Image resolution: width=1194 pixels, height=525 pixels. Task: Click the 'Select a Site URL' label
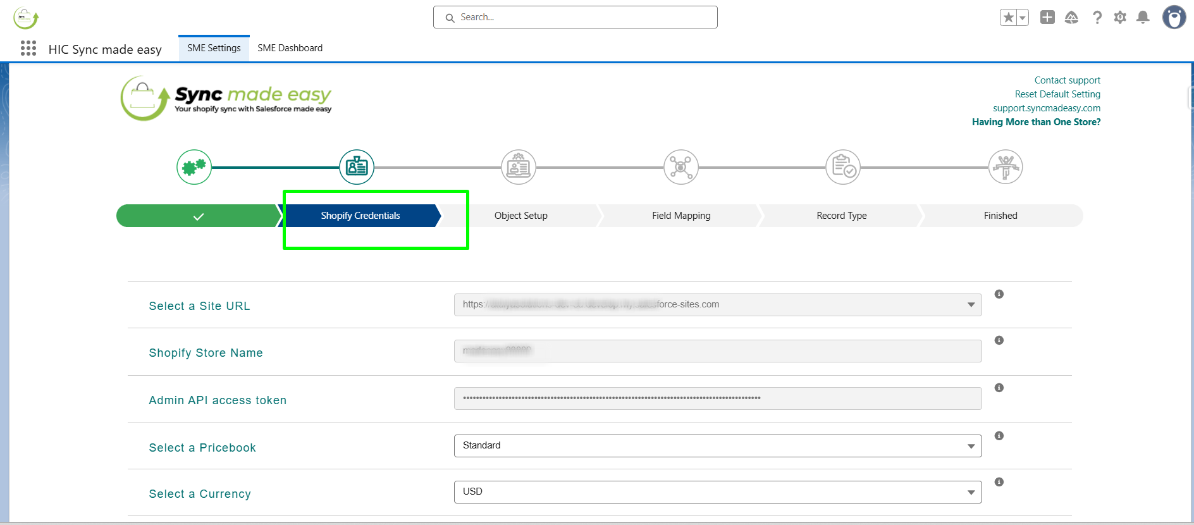pyautogui.click(x=200, y=306)
